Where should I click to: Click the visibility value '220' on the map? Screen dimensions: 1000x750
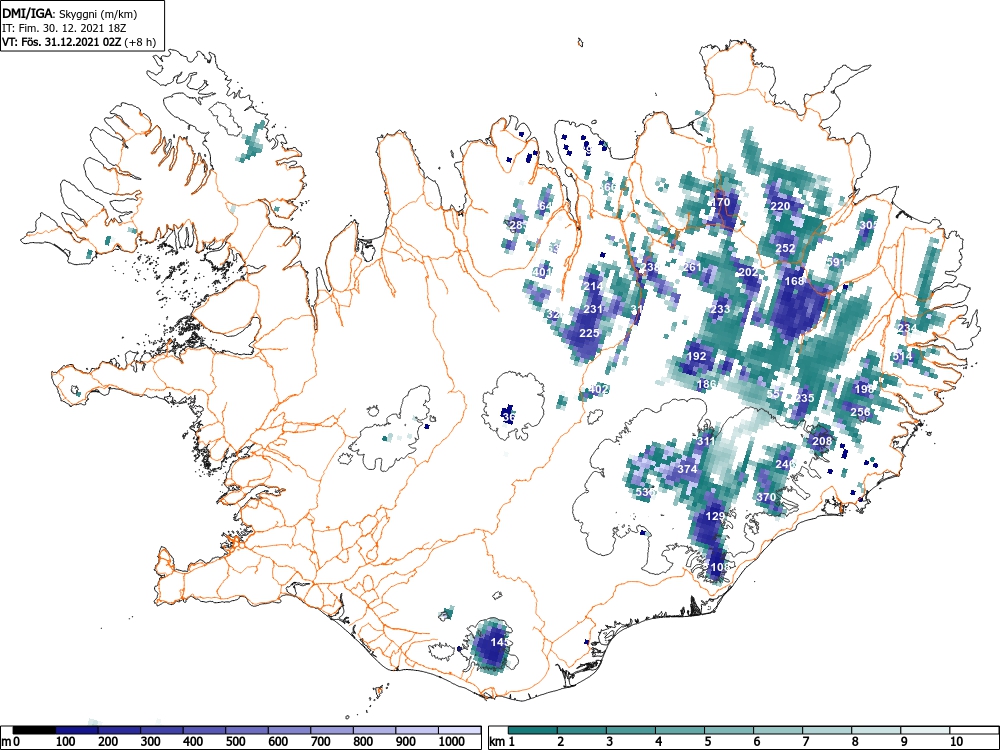coord(780,206)
